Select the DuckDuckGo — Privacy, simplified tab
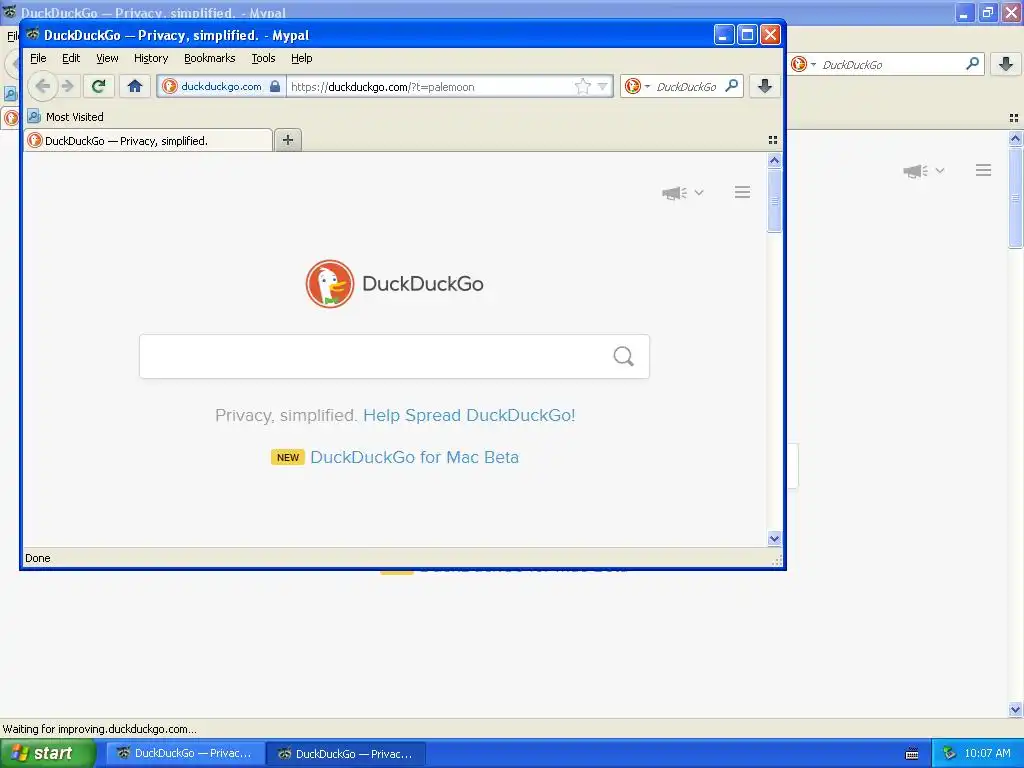This screenshot has height=768, width=1024. 148,140
